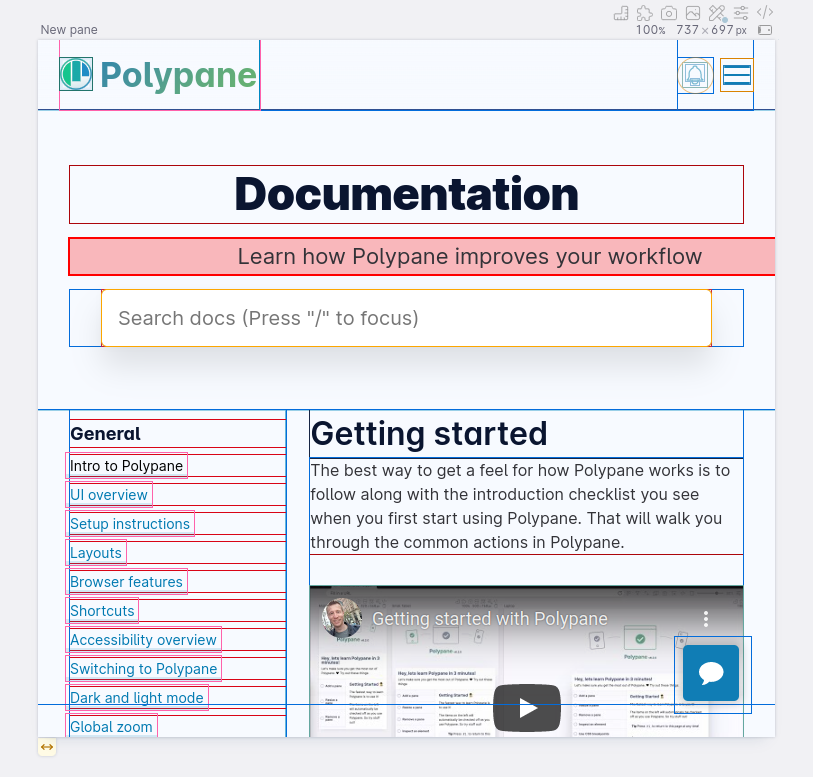Open notifications with the bell icon
The width and height of the screenshot is (813, 777).
pos(695,75)
